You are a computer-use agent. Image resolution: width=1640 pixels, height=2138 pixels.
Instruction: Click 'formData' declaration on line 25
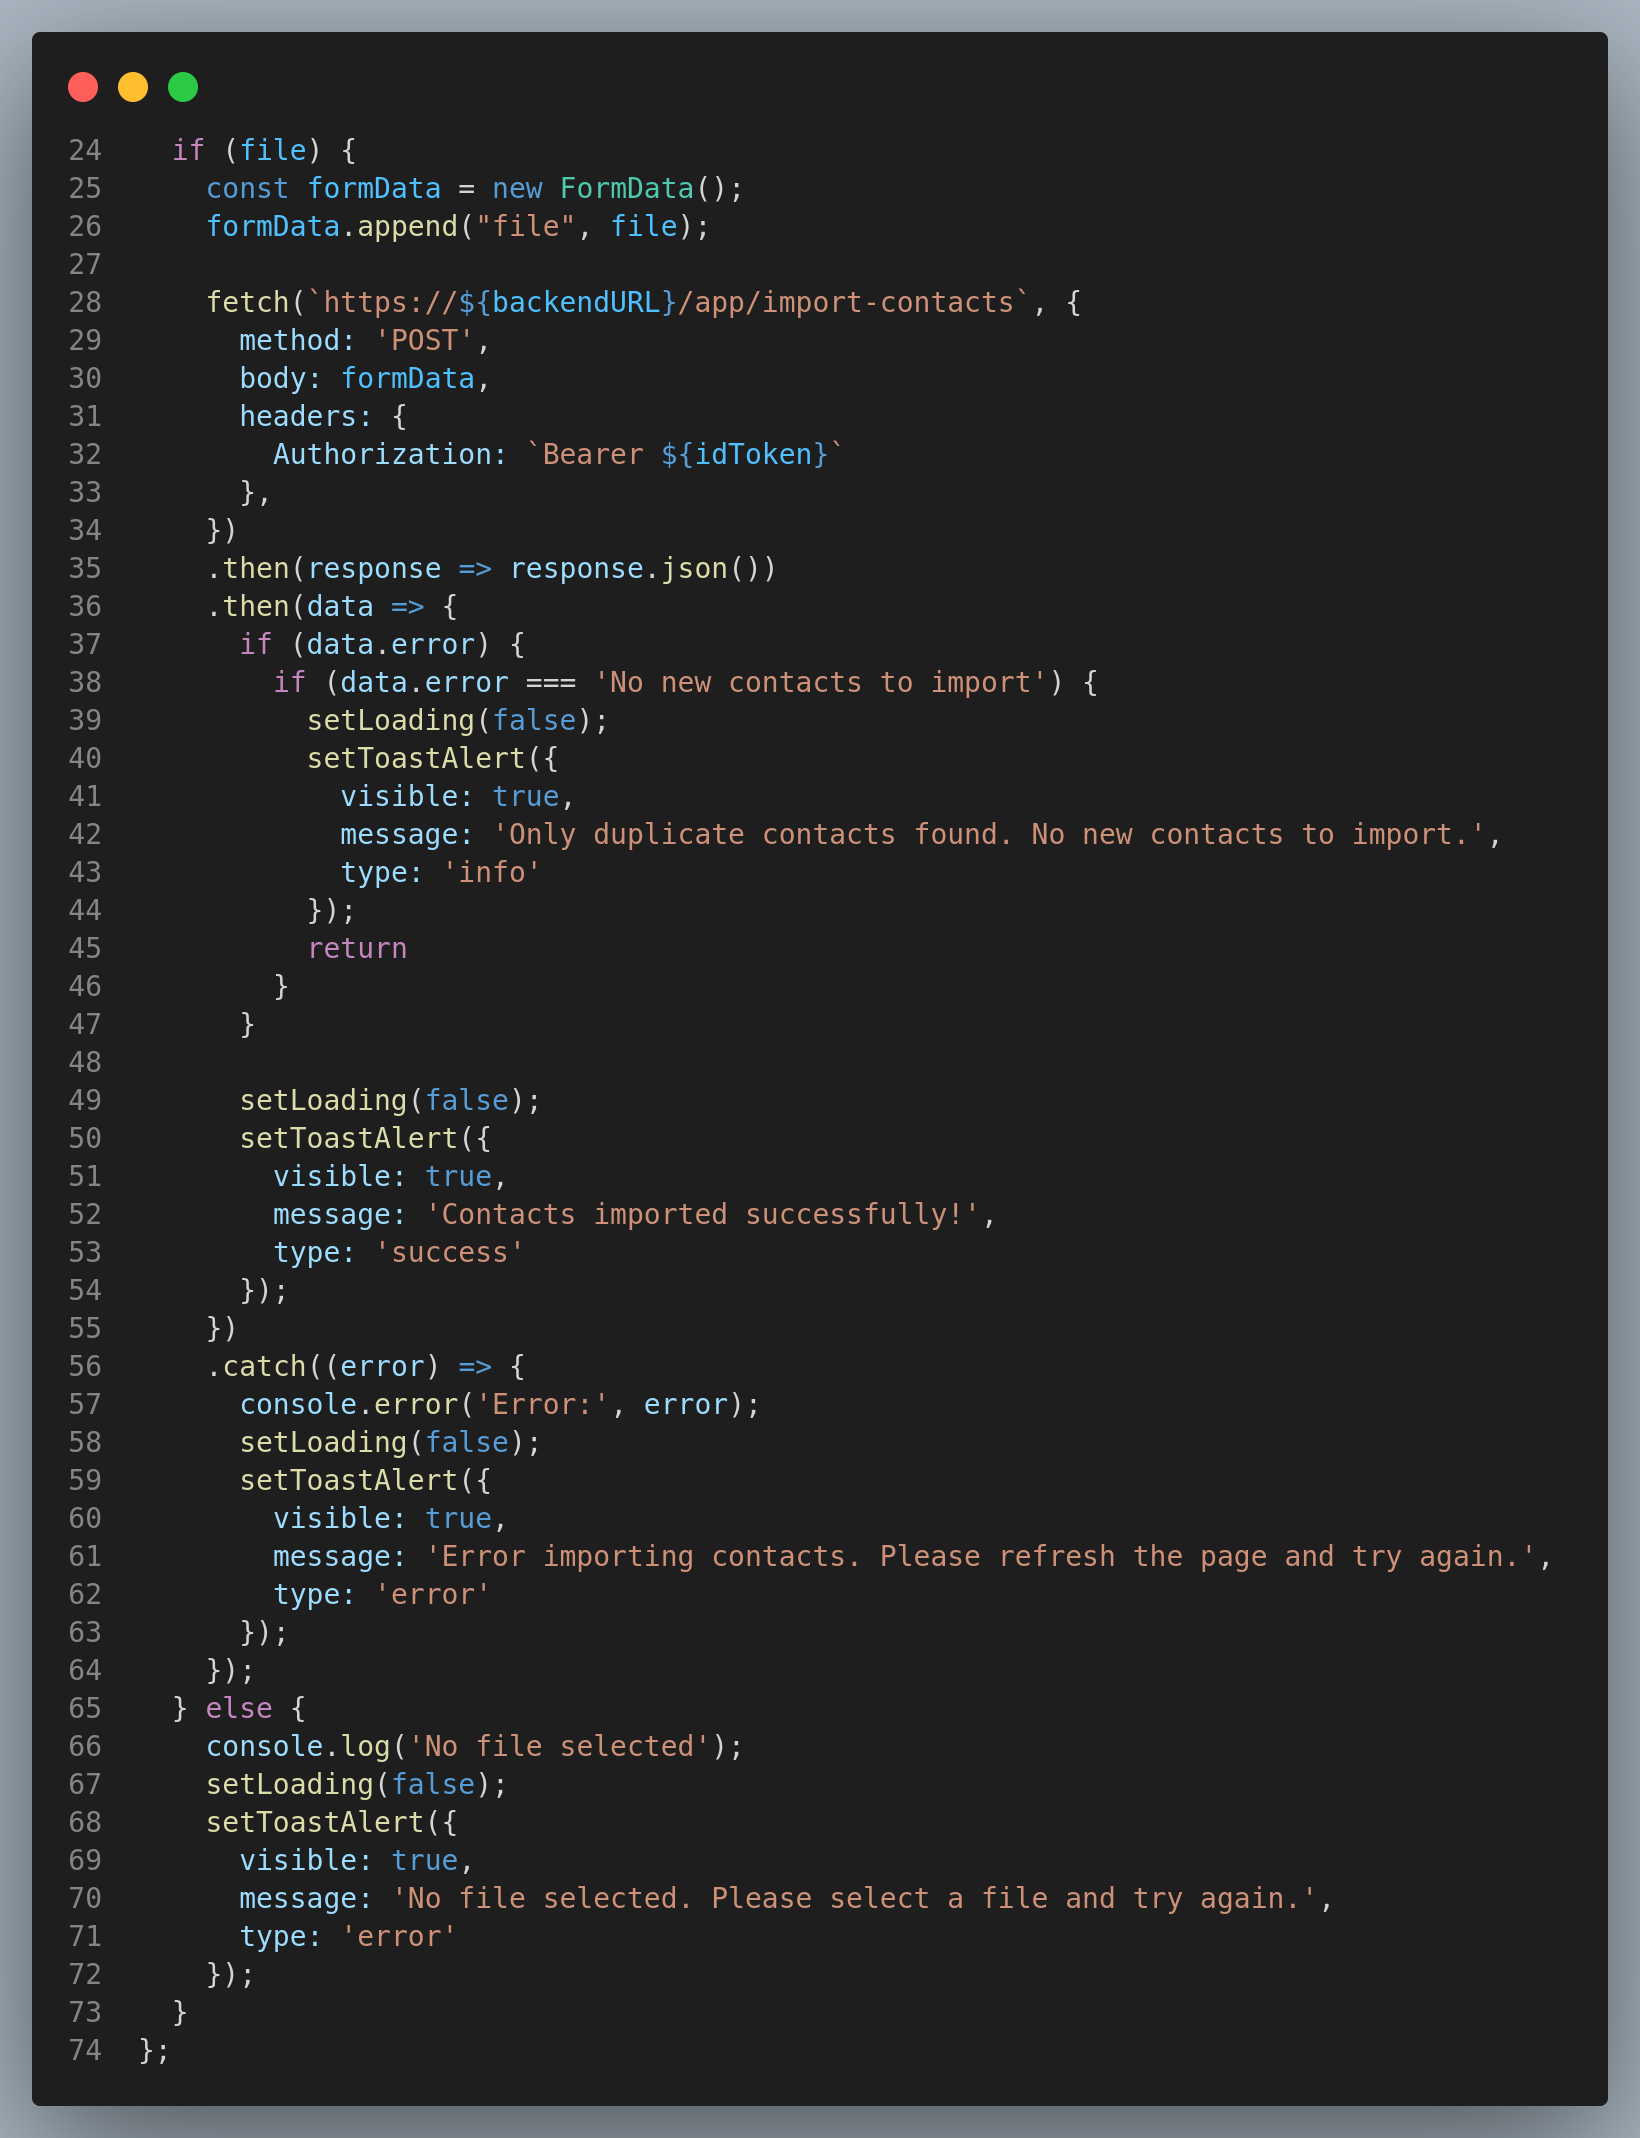pyautogui.click(x=374, y=188)
